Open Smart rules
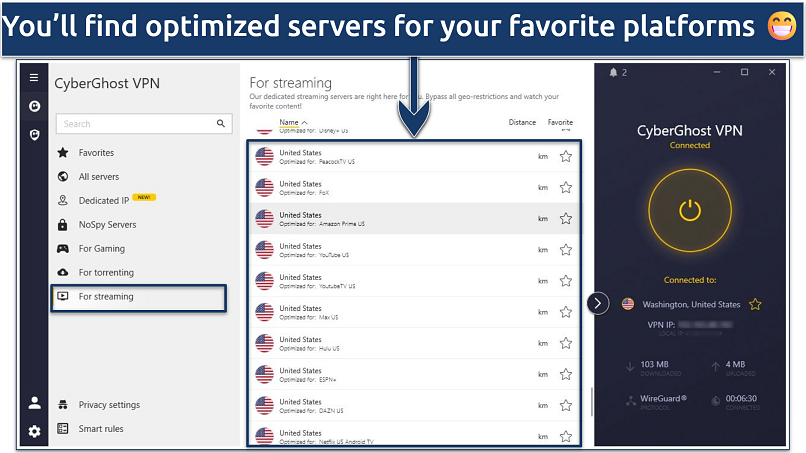This screenshot has height=453, width=806. coord(101,429)
